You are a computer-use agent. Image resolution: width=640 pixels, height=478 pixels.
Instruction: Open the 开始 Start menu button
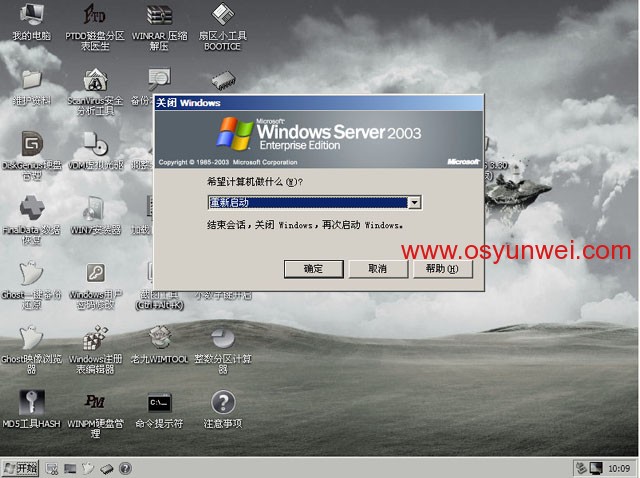pos(20,468)
